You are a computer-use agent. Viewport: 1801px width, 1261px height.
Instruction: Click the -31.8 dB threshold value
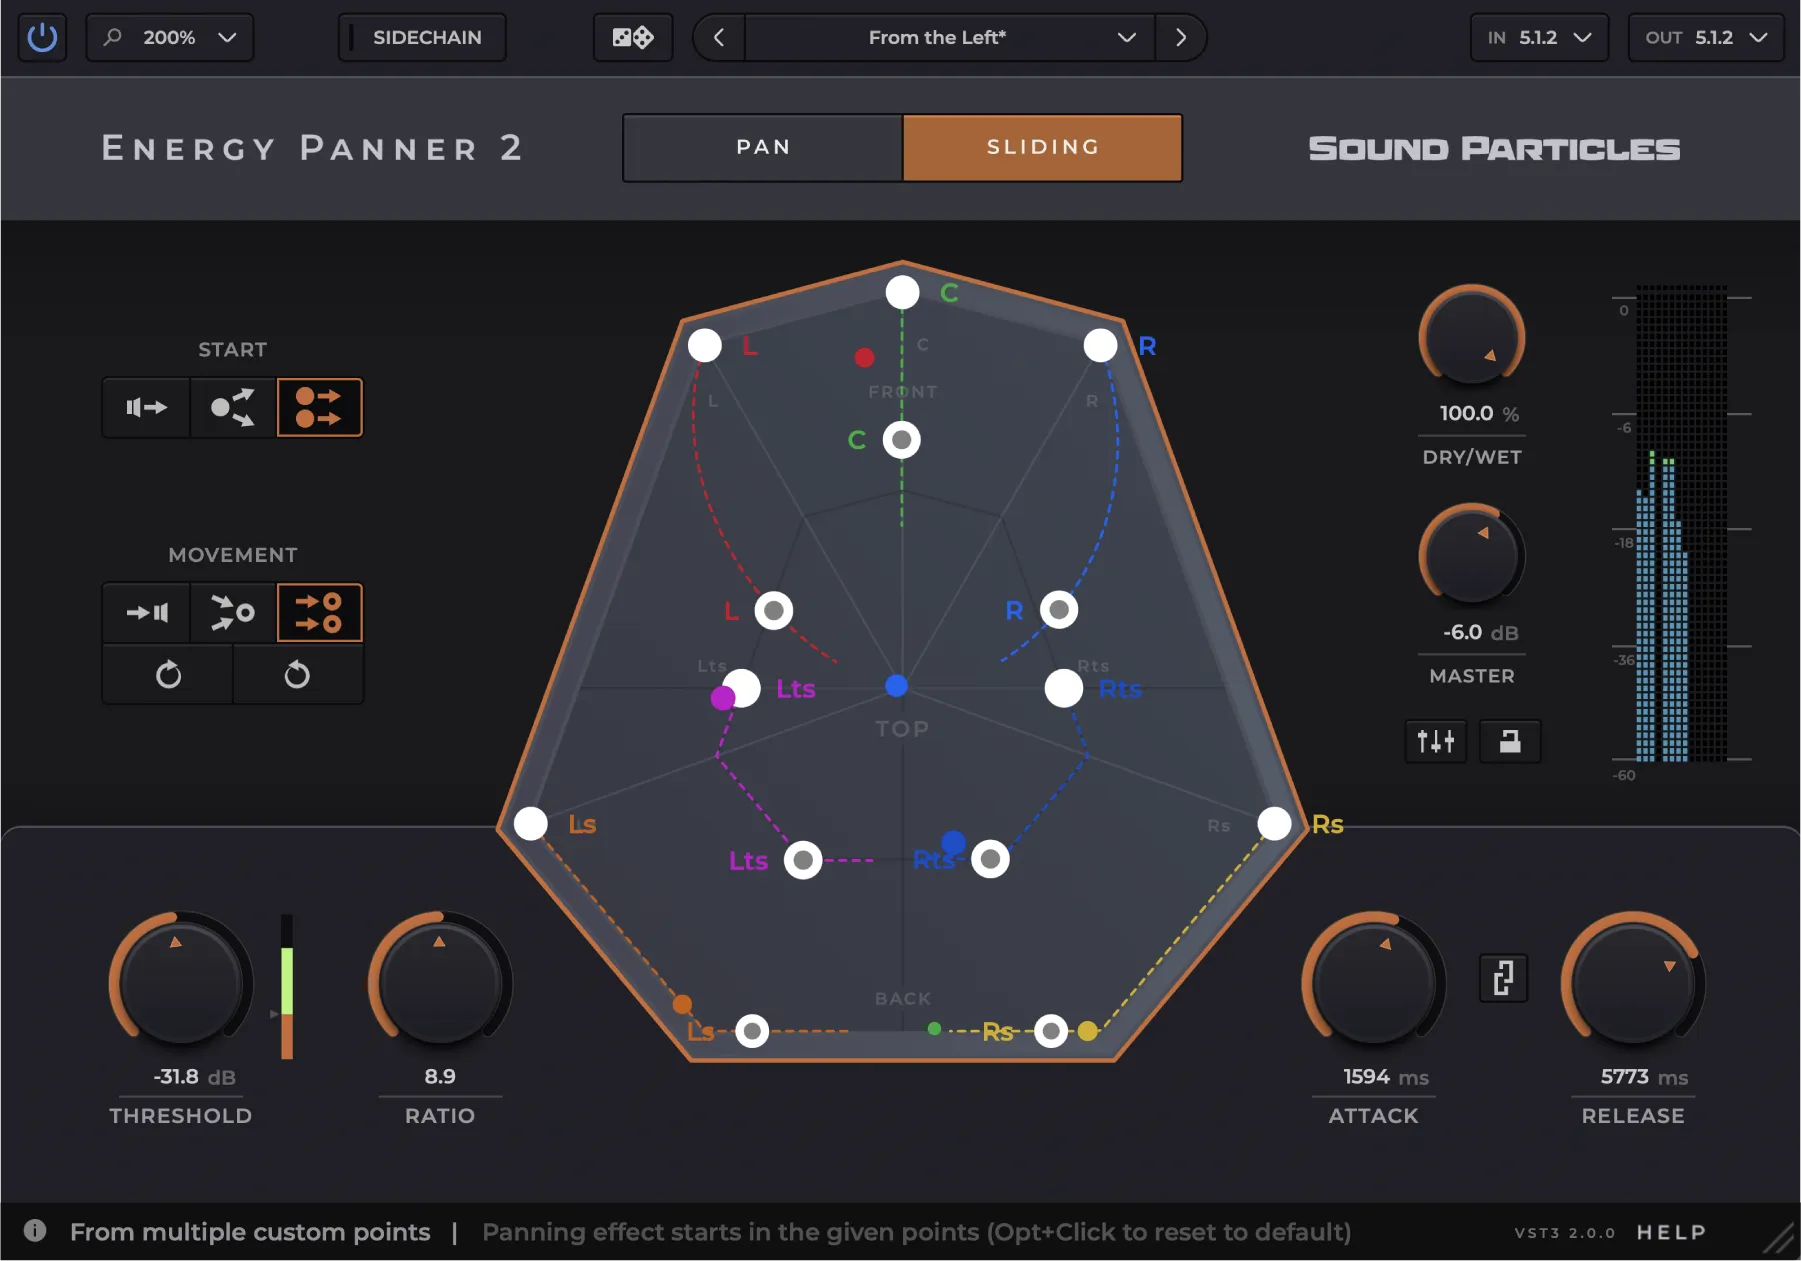point(194,1077)
